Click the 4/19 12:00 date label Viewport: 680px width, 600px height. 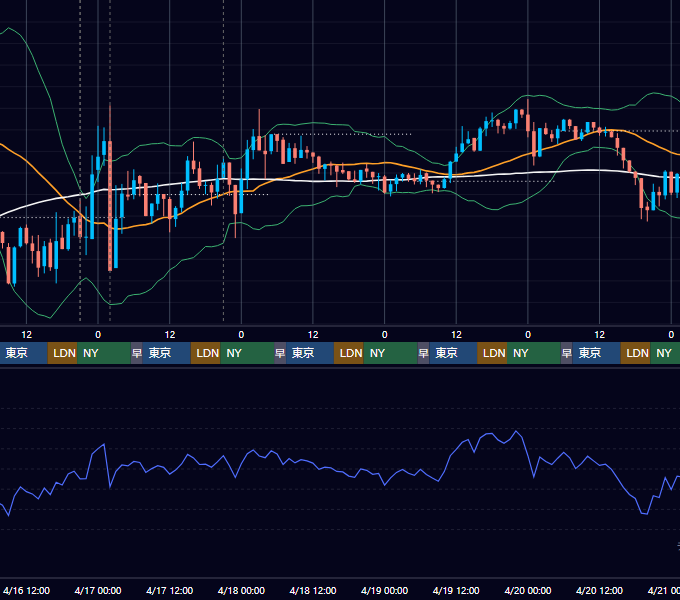pyautogui.click(x=456, y=590)
